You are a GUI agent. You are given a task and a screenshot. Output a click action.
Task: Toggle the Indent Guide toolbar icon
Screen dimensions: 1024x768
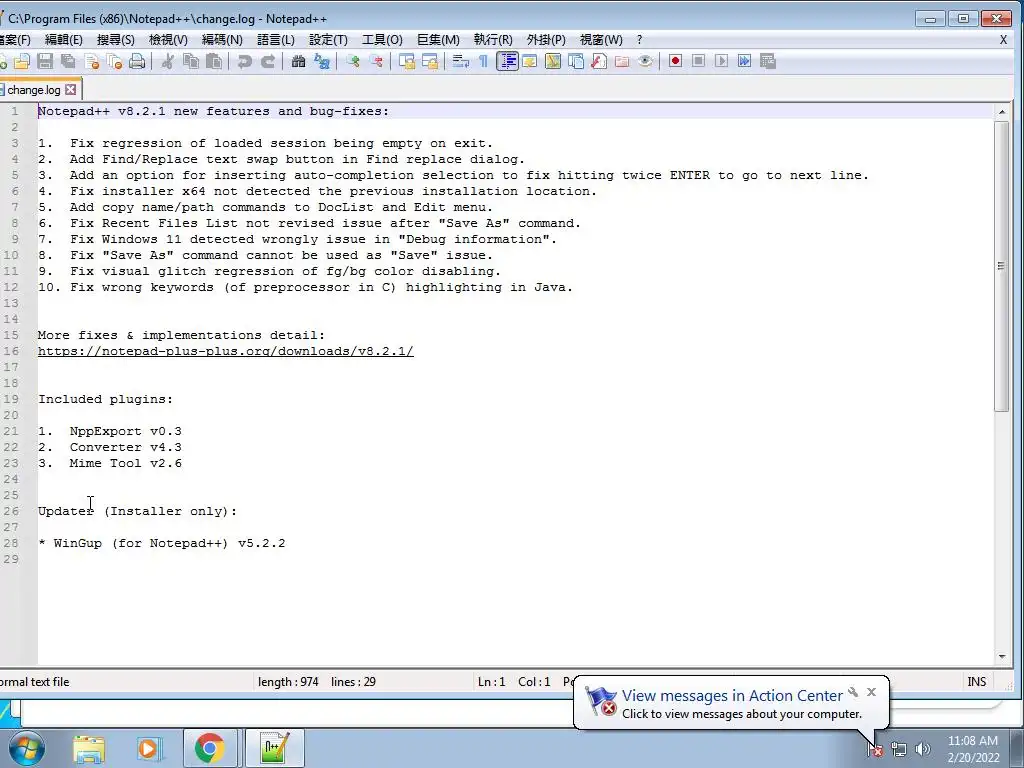(507, 61)
